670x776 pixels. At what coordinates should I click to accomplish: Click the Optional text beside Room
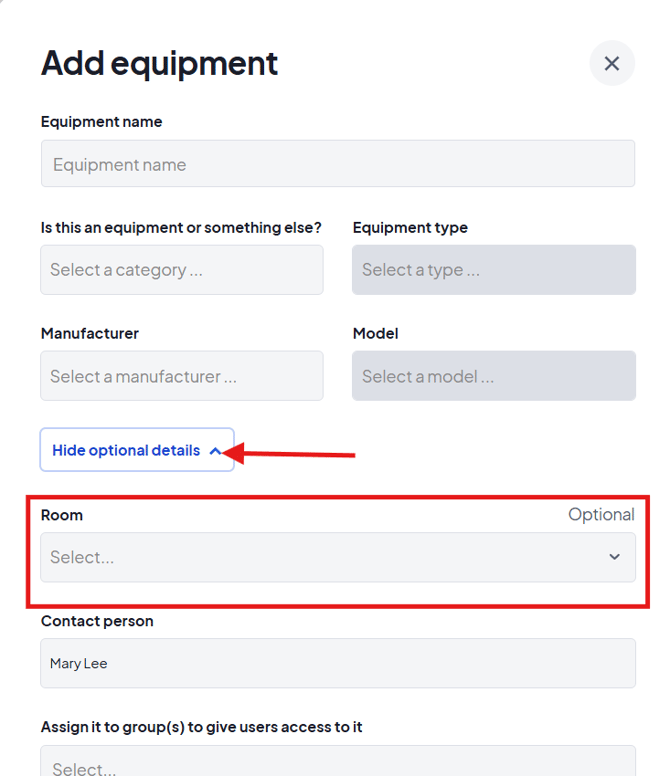click(x=601, y=515)
